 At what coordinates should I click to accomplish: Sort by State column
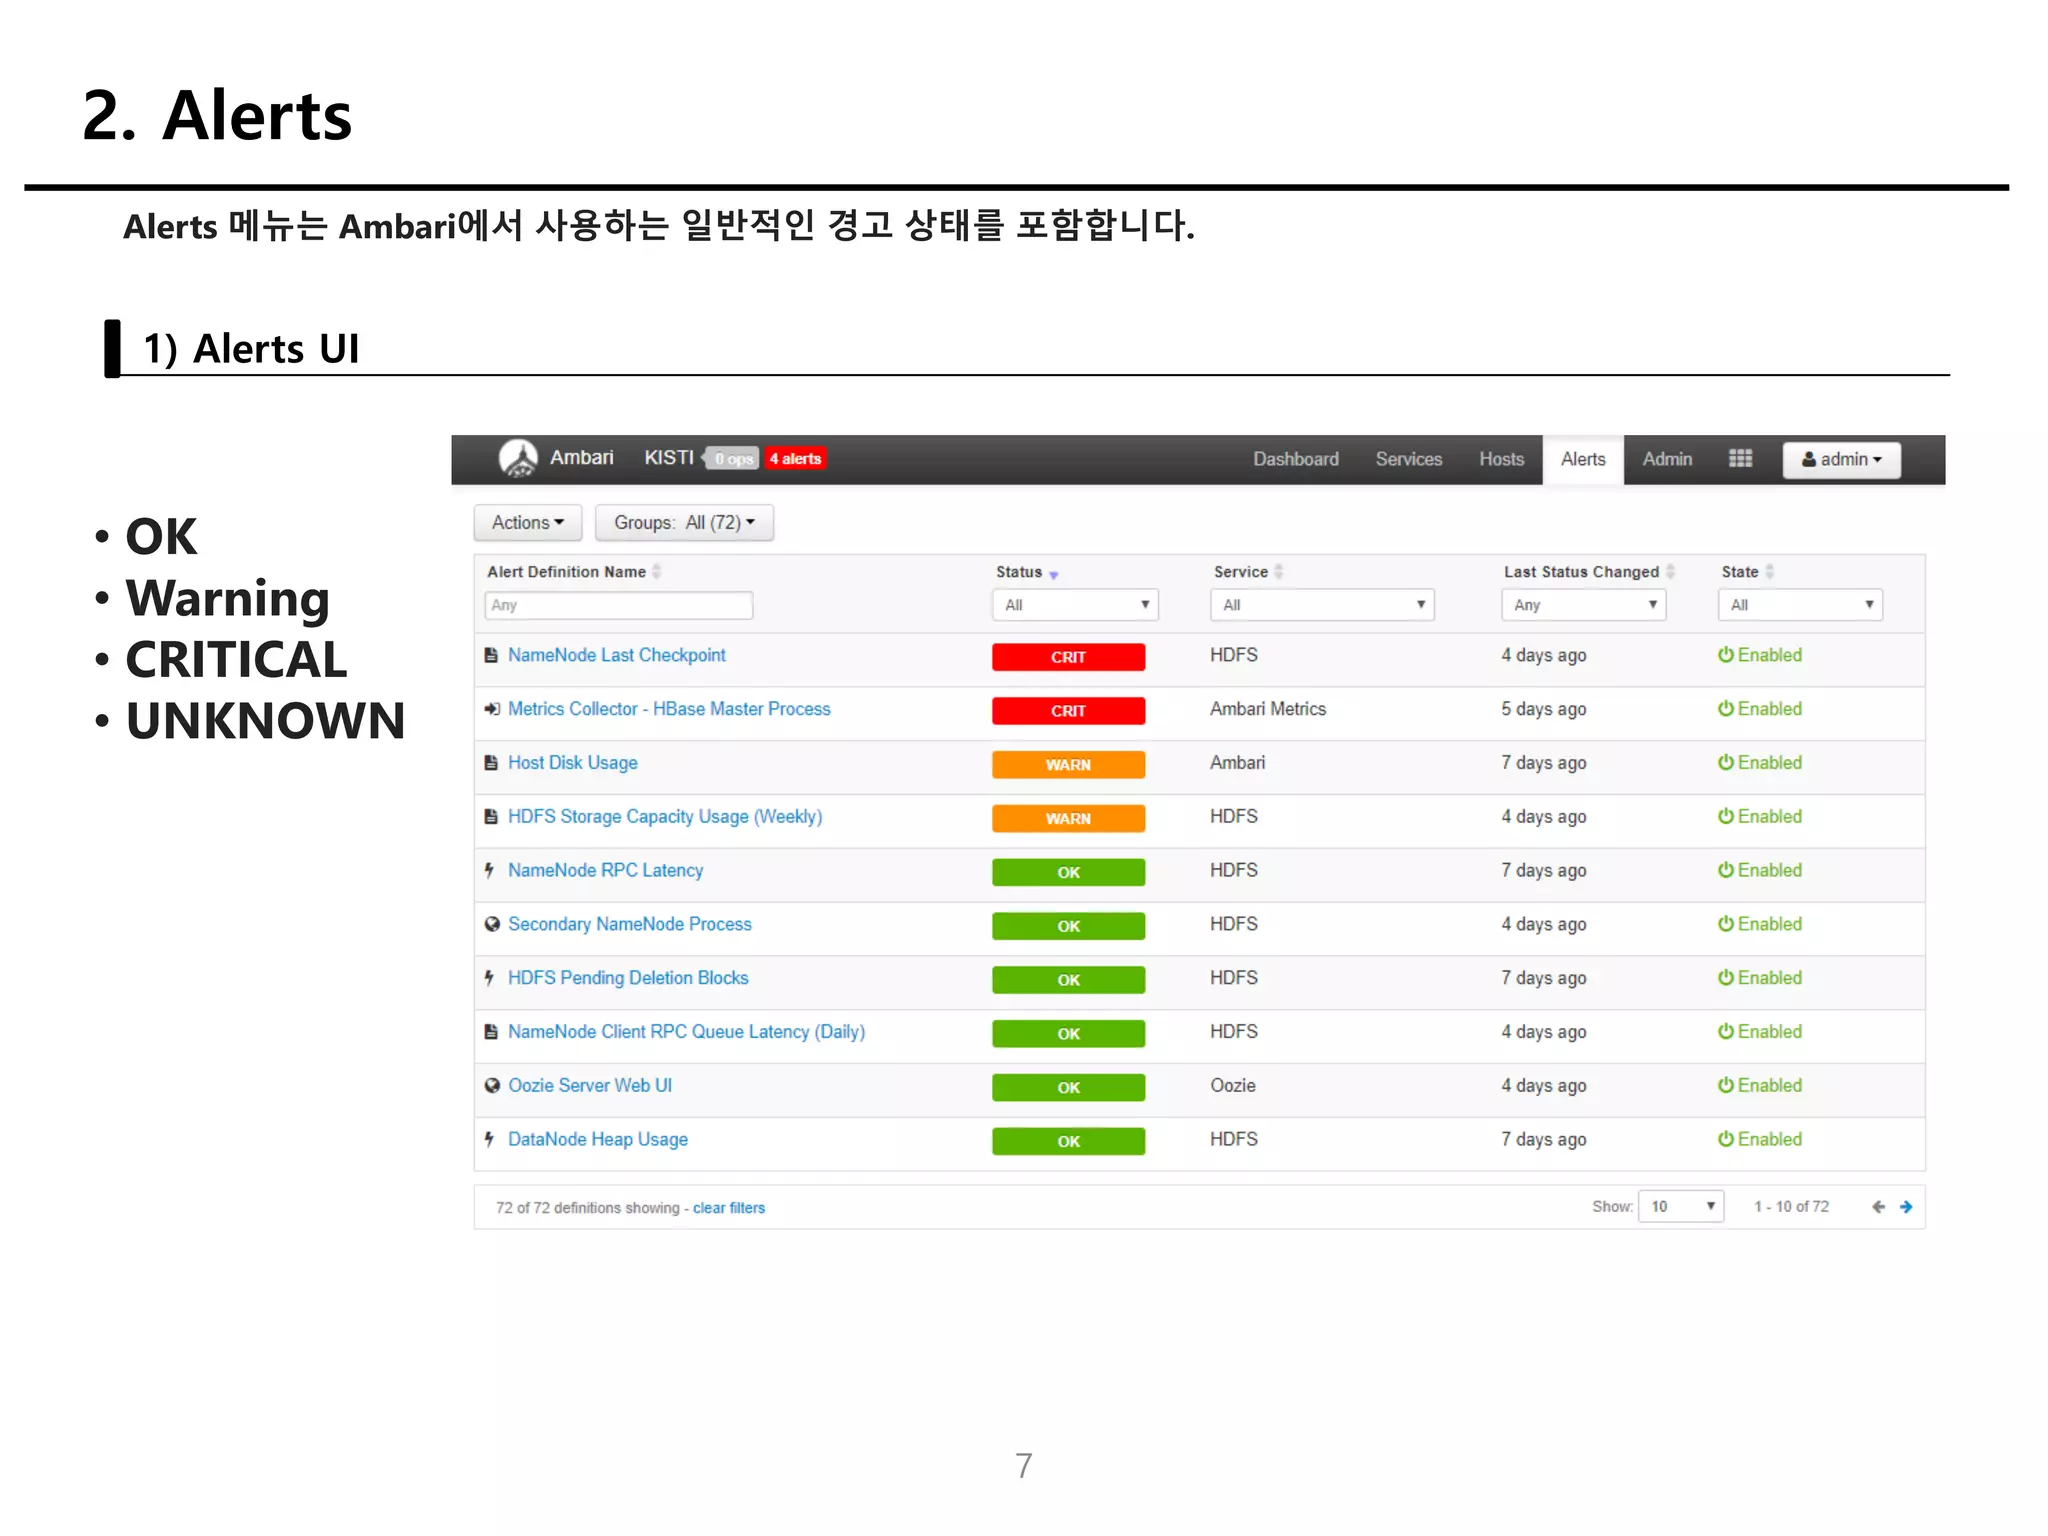click(x=1769, y=572)
